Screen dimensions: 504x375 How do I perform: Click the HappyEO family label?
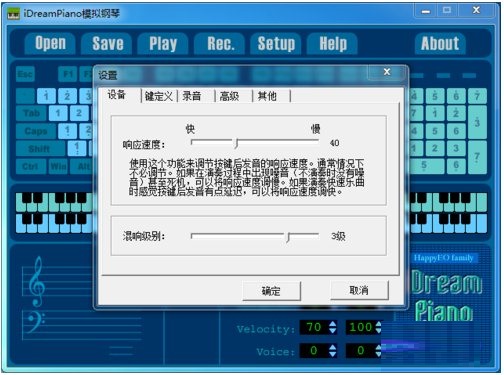point(443,258)
